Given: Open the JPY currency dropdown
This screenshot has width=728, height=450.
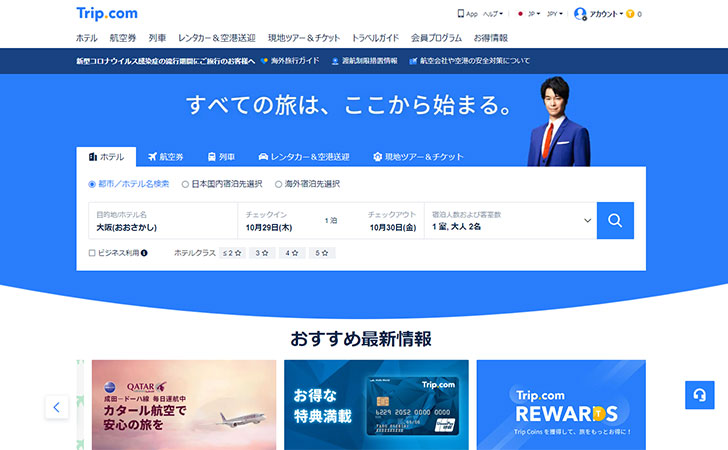Looking at the screenshot, I should coord(554,14).
